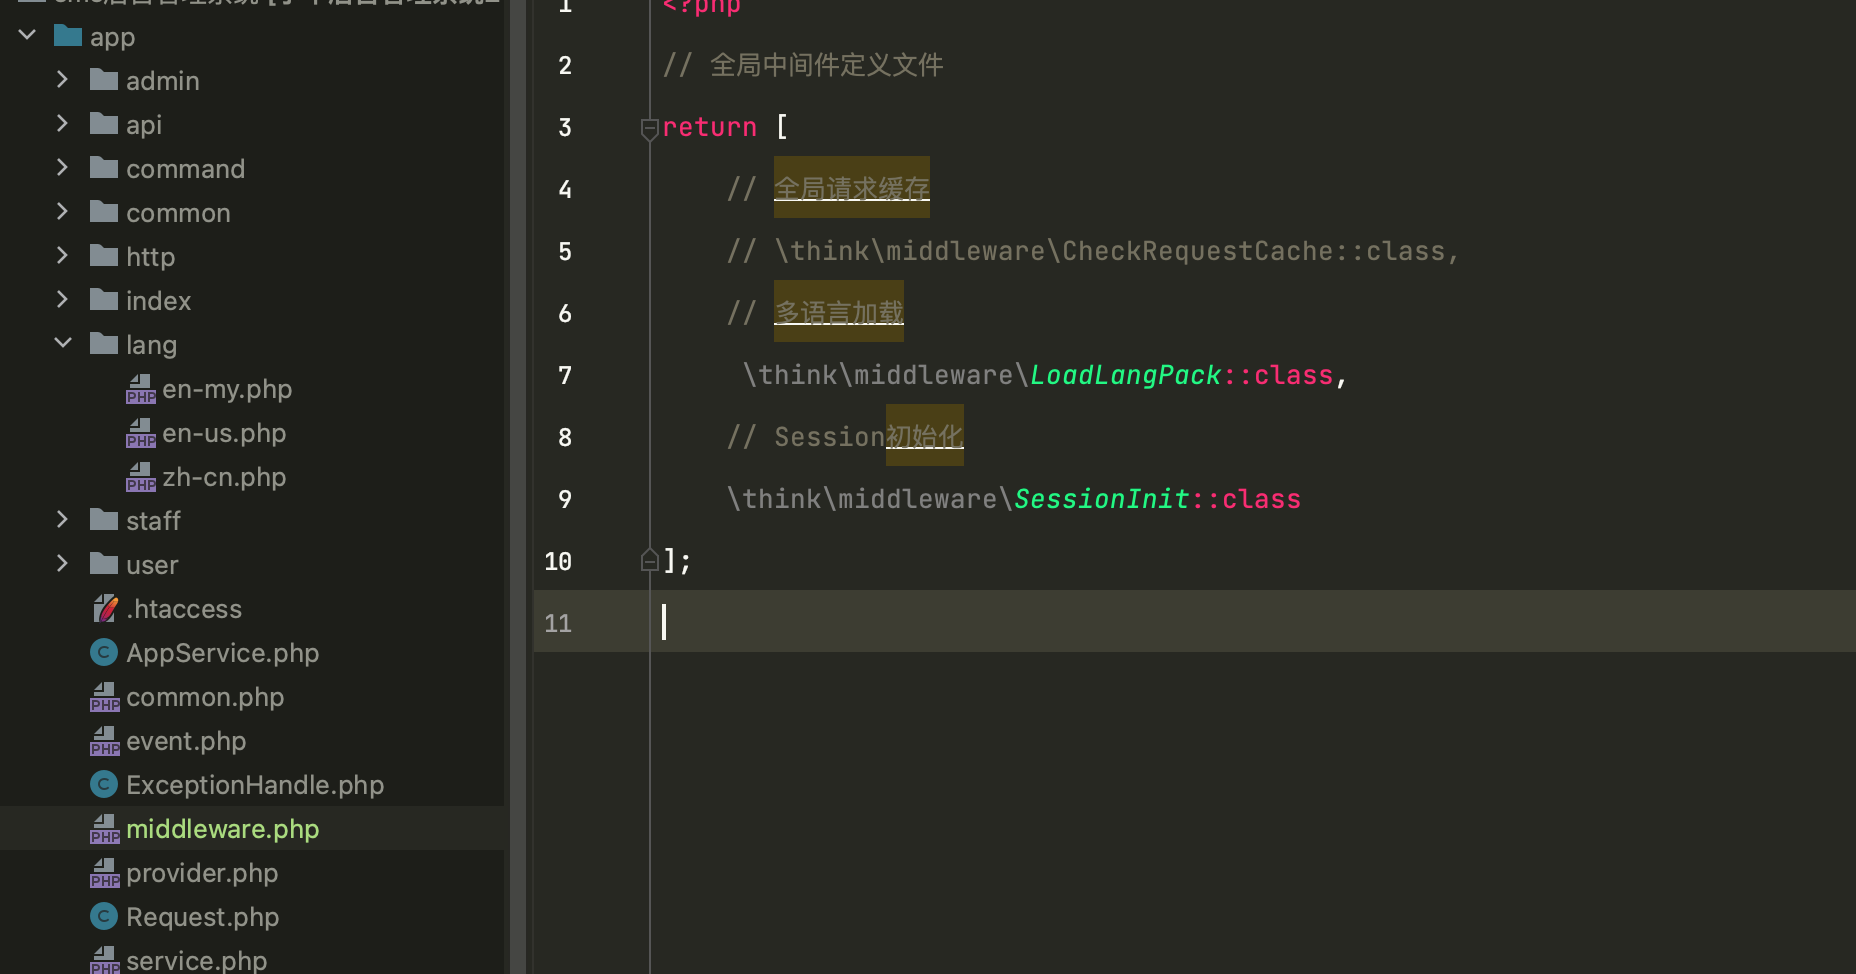Click the common folder icon
Viewport: 1856px width, 974px height.
click(104, 212)
